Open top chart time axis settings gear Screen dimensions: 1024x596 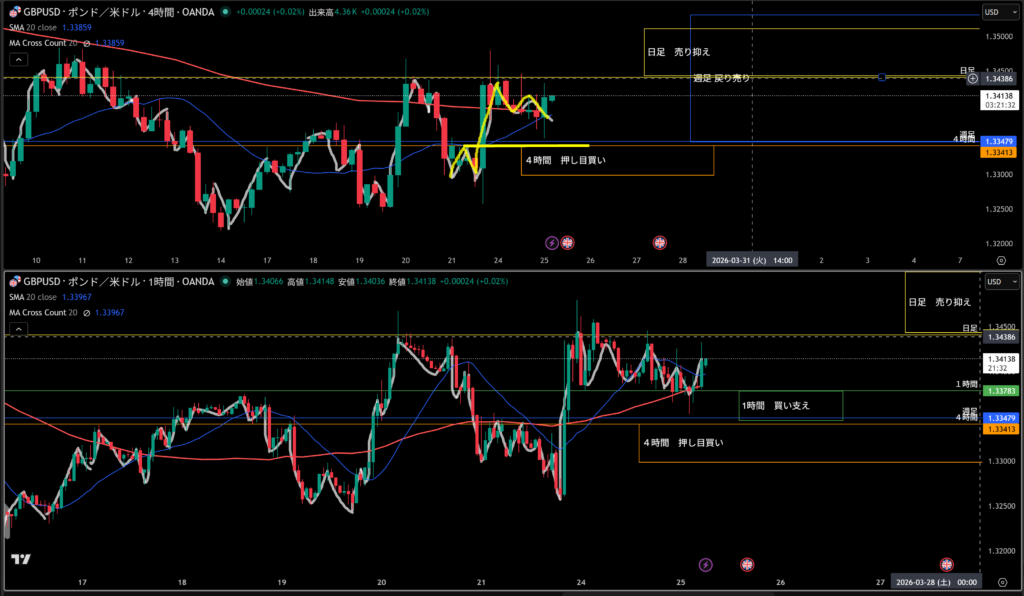click(1001, 260)
